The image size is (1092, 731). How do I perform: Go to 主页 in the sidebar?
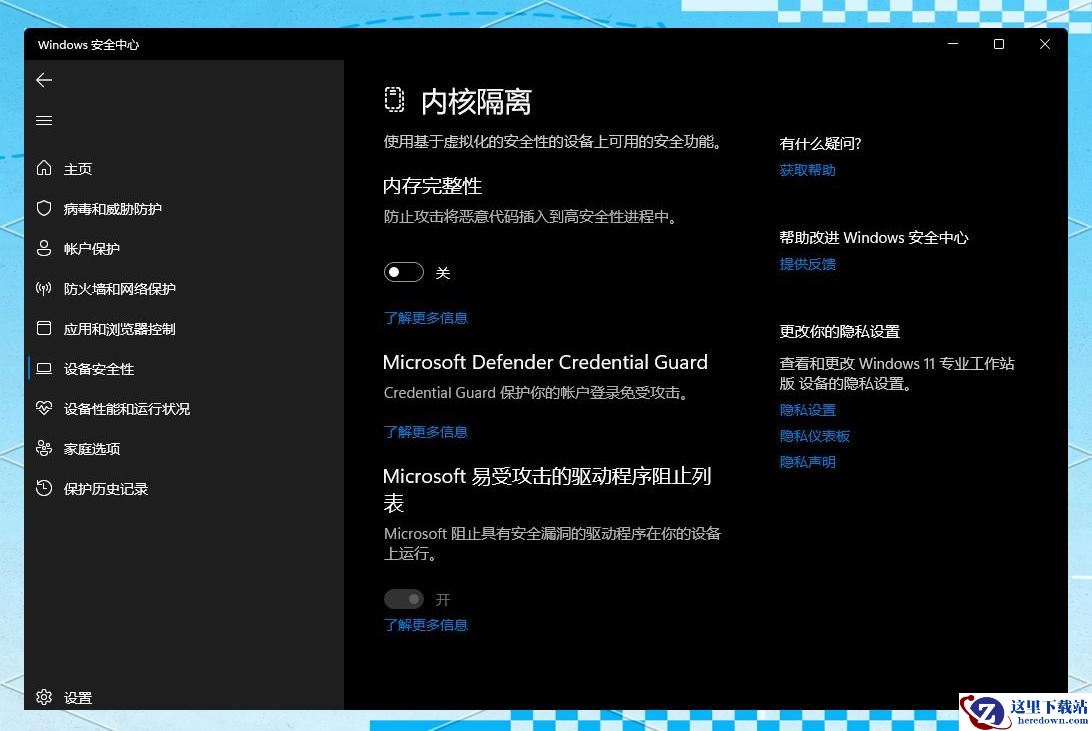pyautogui.click(x=77, y=169)
